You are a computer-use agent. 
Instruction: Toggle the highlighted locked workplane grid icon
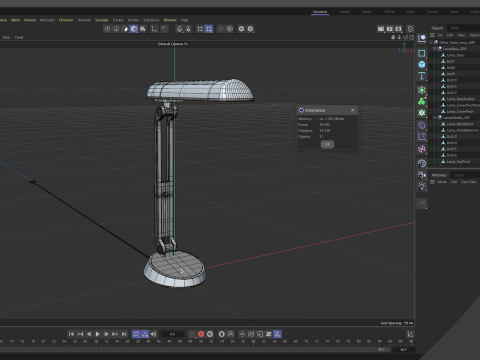(209, 29)
